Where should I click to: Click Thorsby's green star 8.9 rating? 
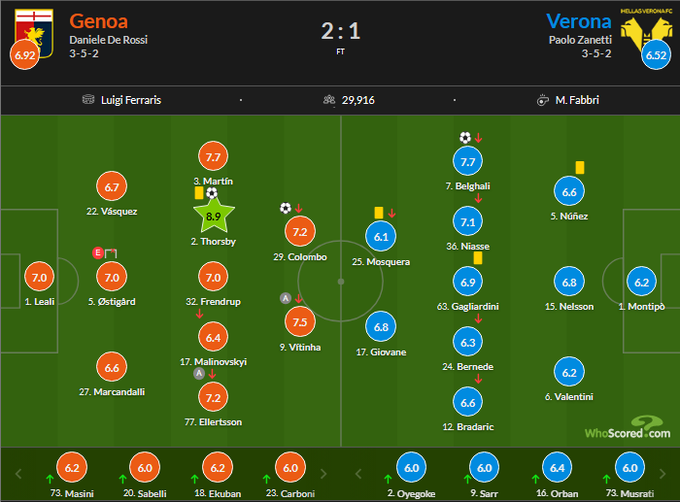coord(212,215)
